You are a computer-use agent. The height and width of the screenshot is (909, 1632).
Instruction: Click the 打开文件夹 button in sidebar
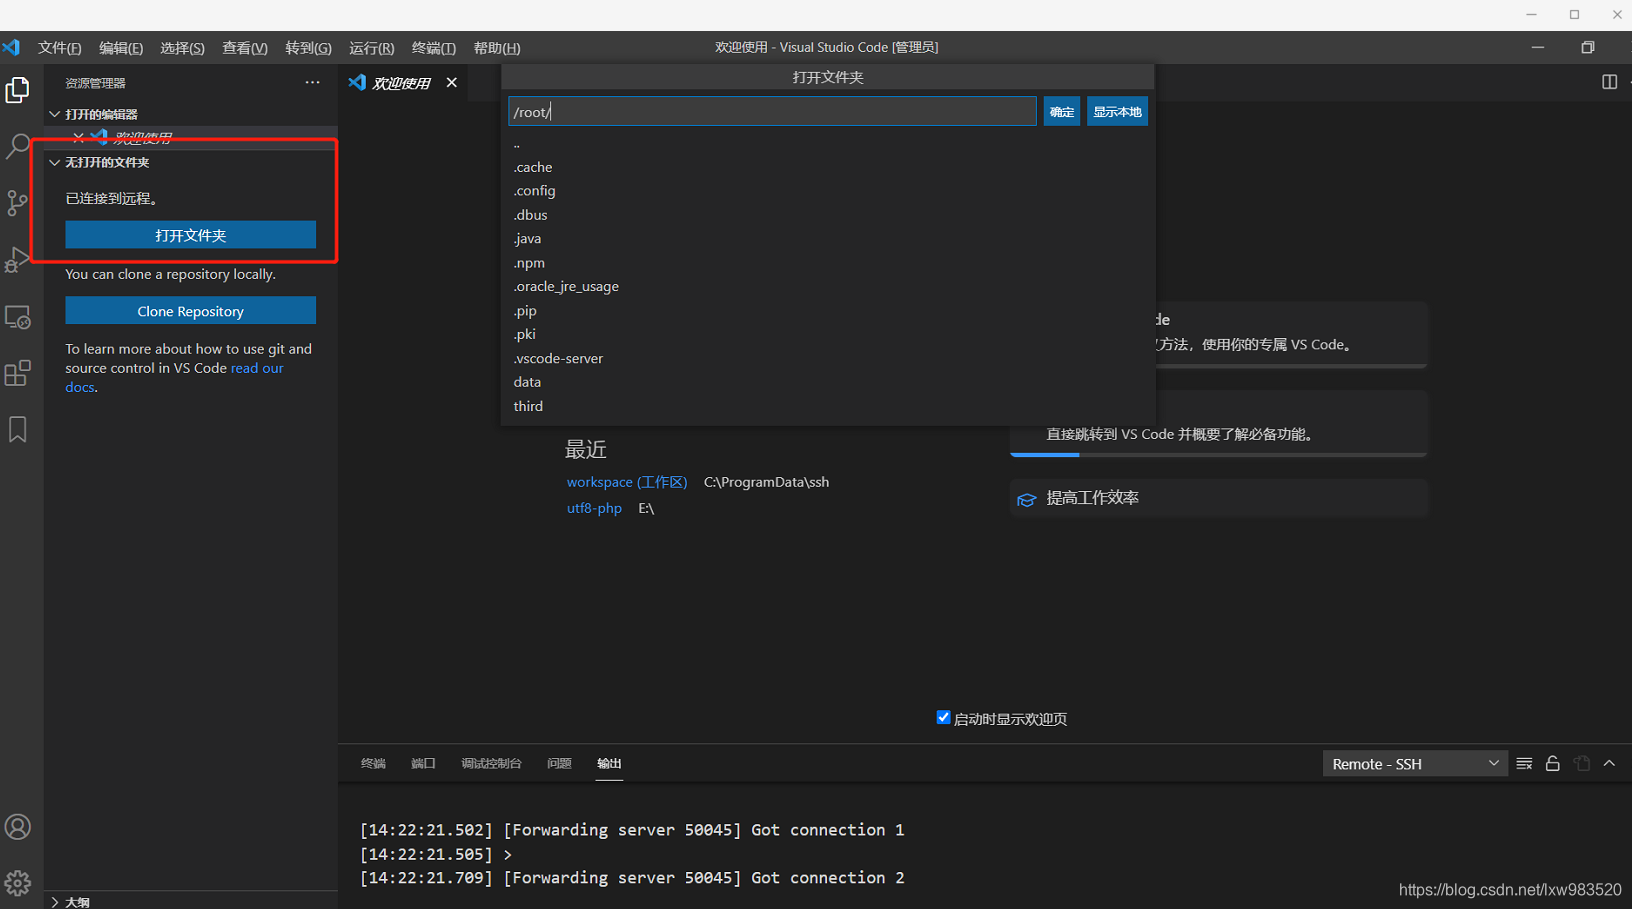[190, 235]
